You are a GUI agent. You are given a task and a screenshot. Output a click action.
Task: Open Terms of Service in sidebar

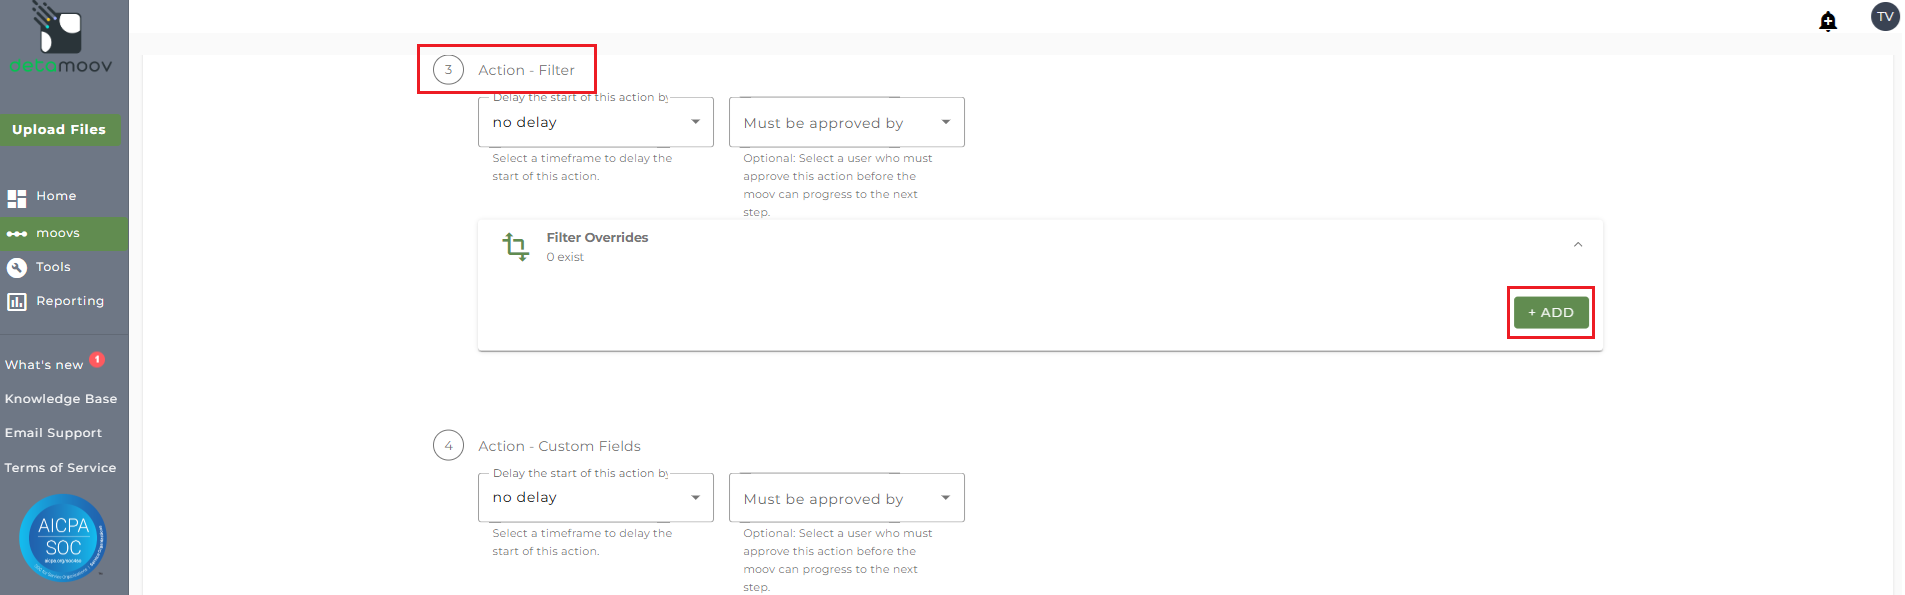[60, 468]
